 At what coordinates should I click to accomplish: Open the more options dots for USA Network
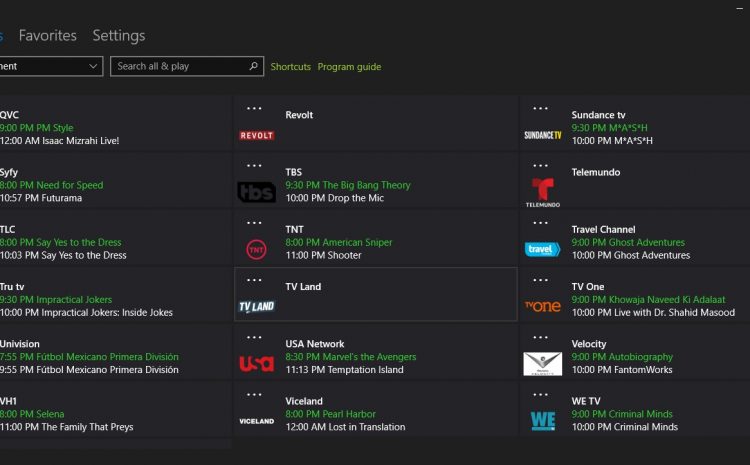[x=254, y=337]
